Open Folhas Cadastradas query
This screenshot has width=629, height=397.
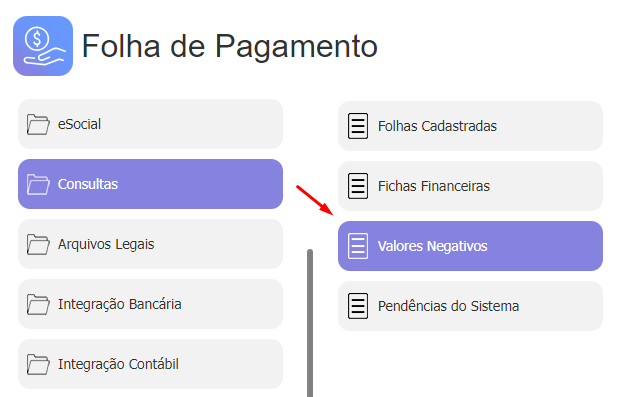(470, 126)
